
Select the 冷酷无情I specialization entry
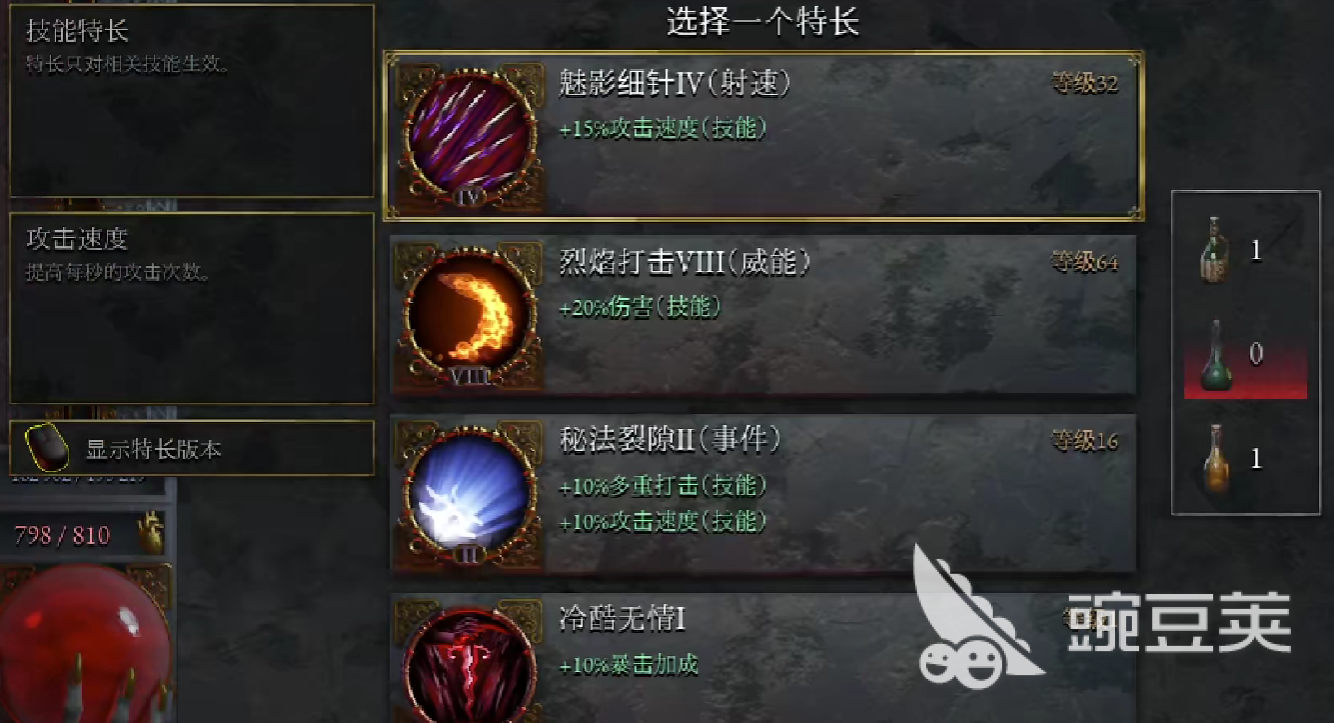tap(764, 658)
